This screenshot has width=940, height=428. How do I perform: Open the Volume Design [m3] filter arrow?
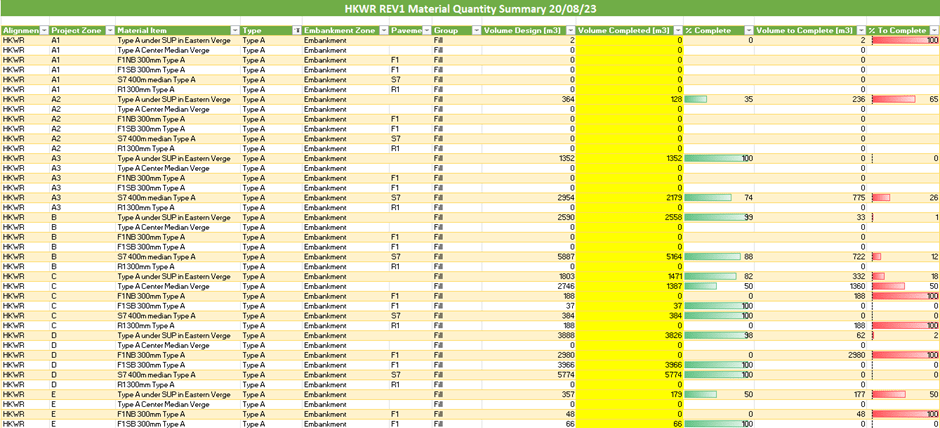pyautogui.click(x=570, y=31)
